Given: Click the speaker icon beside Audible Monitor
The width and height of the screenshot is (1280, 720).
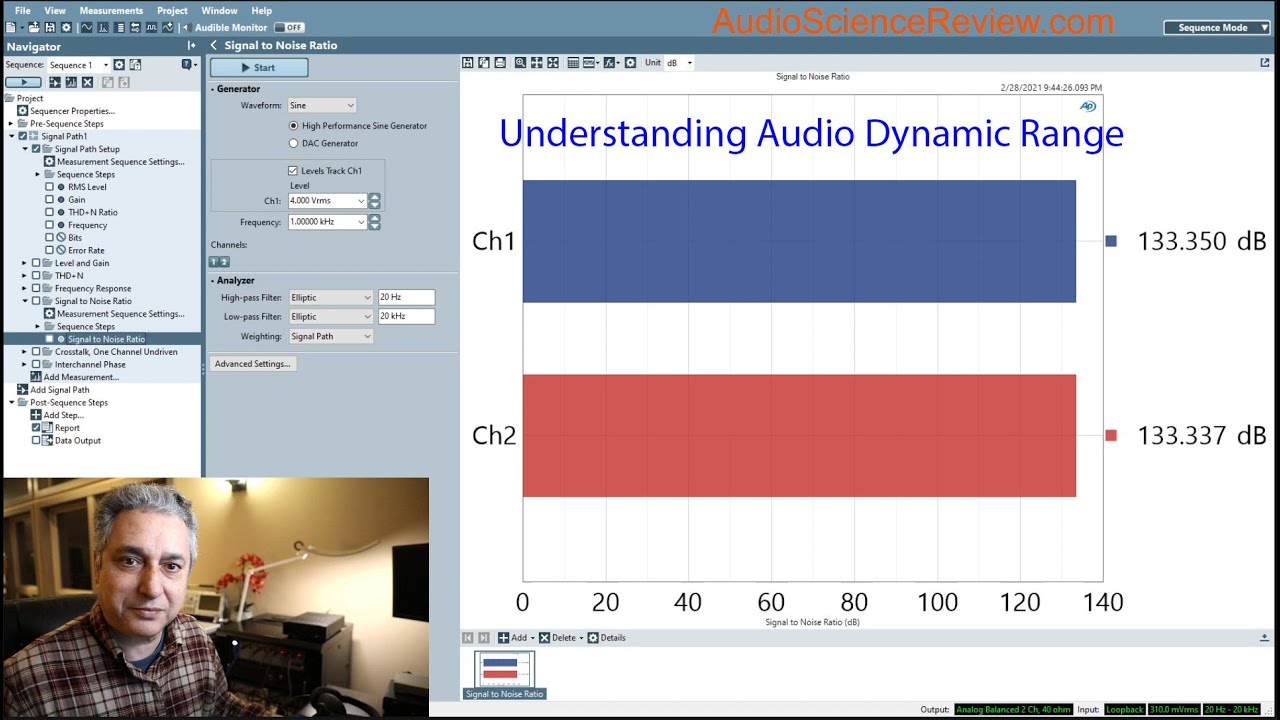Looking at the screenshot, I should pos(187,28).
